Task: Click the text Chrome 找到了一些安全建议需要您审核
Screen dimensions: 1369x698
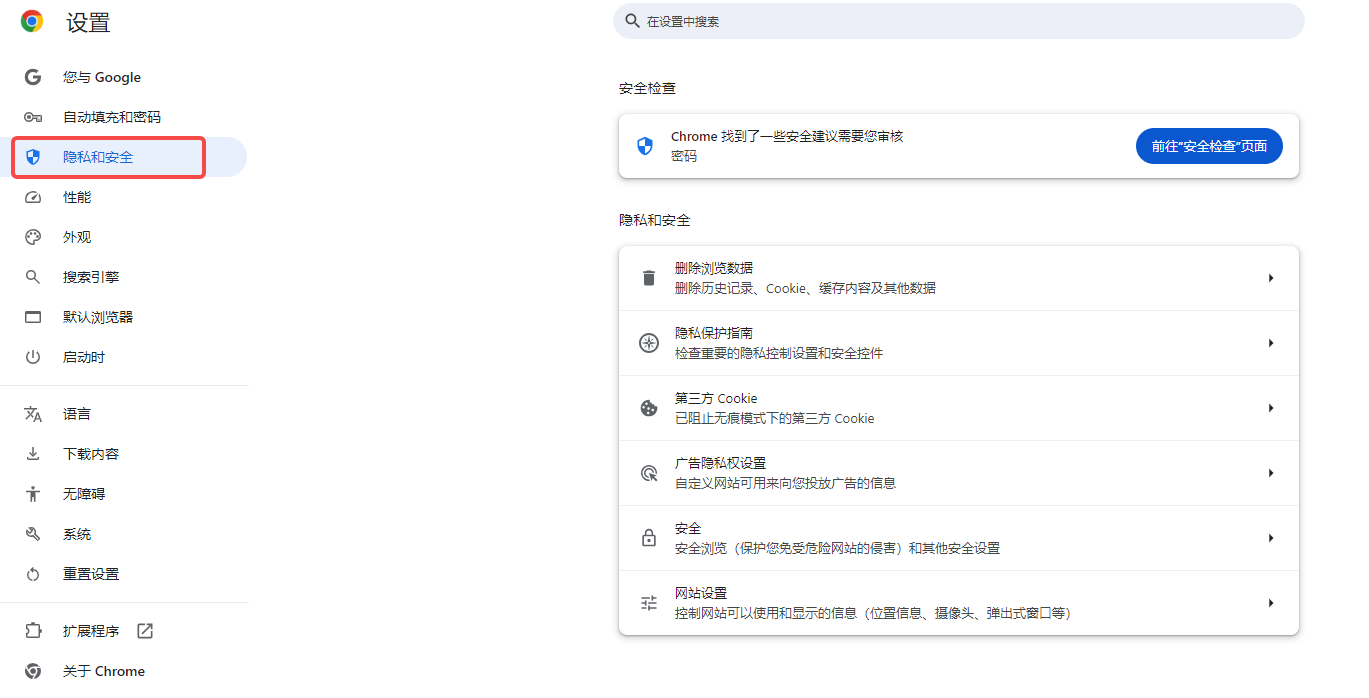Action: [x=787, y=136]
